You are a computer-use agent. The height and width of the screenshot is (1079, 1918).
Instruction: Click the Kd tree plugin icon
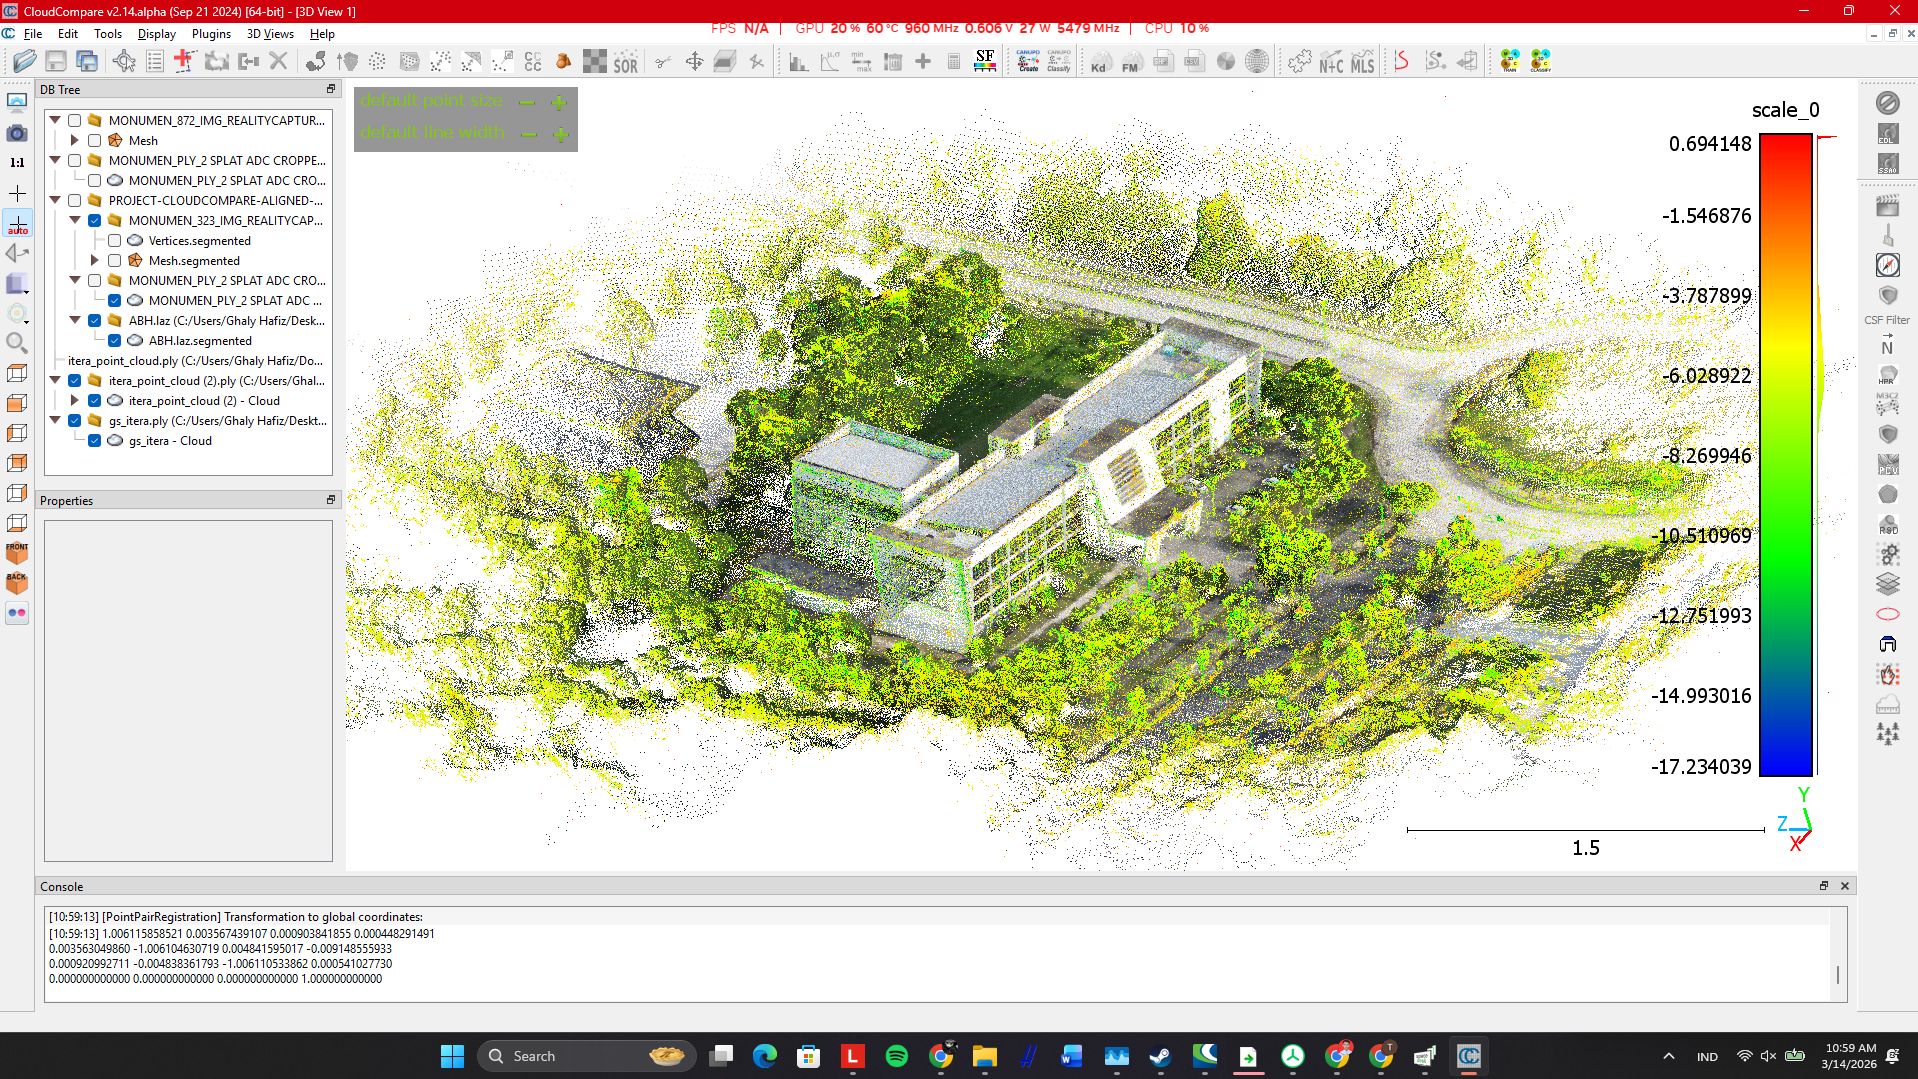1099,62
